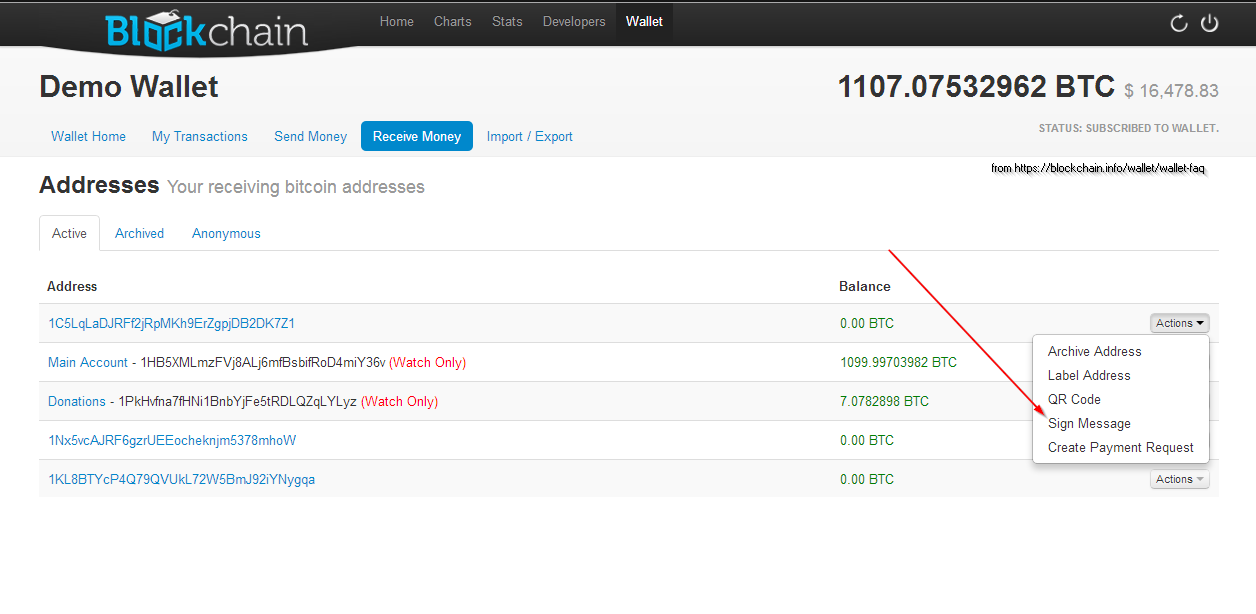The image size is (1256, 614).
Task: Click the 'Your receiving bitcoin addresses' subtitle
Action: click(296, 187)
